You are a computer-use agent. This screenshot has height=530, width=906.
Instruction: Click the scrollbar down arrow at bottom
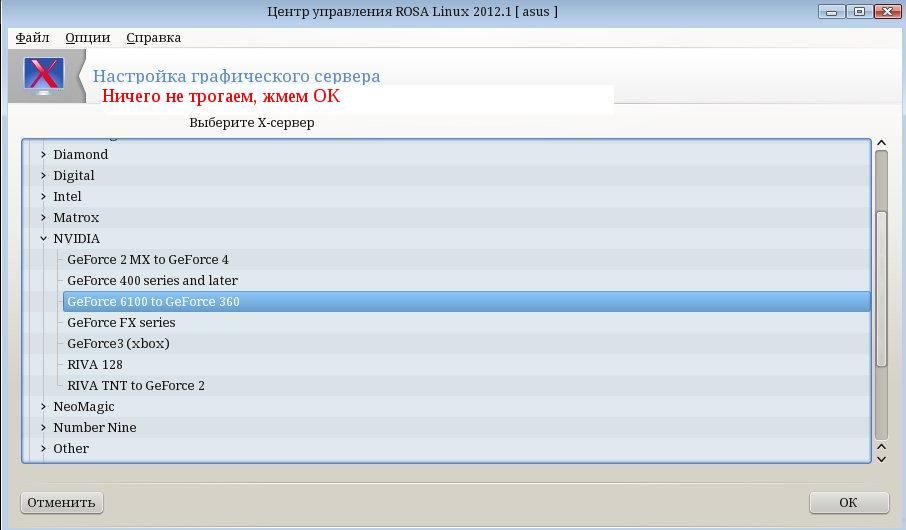point(881,459)
